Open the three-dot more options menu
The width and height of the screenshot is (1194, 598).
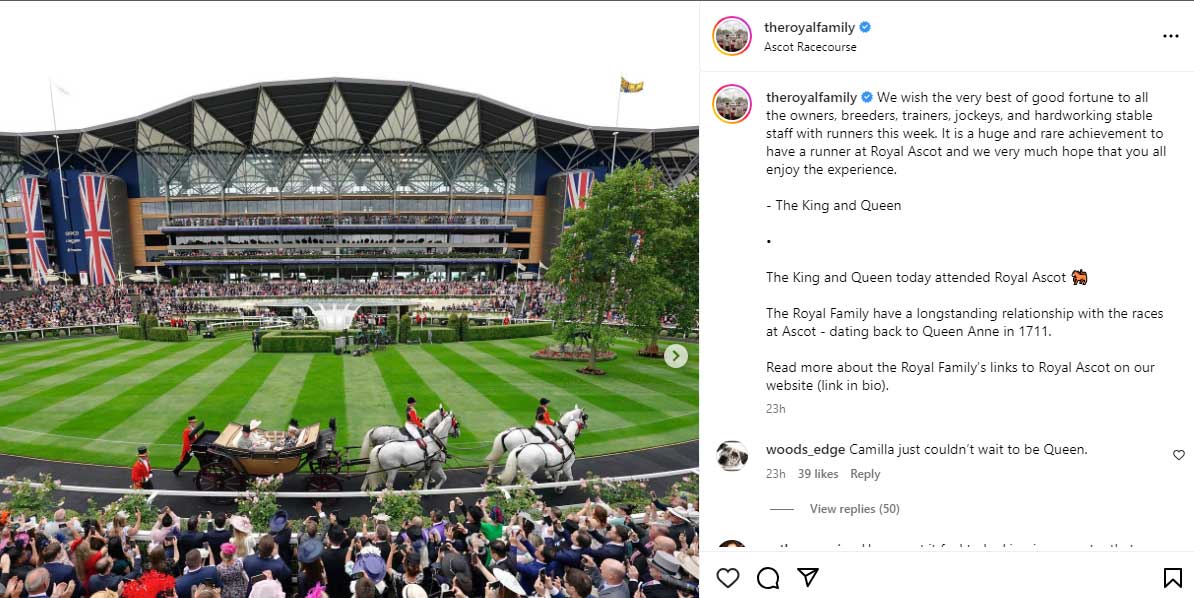point(1170,36)
